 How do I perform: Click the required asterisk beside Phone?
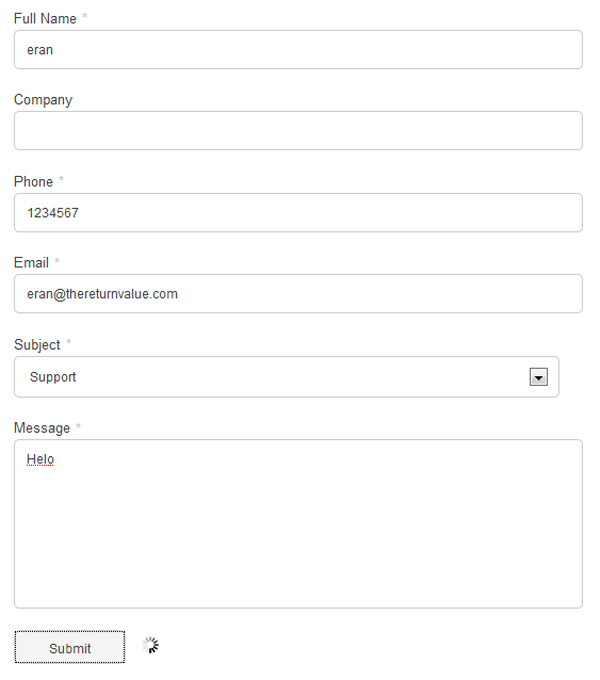pyautogui.click(x=61, y=179)
